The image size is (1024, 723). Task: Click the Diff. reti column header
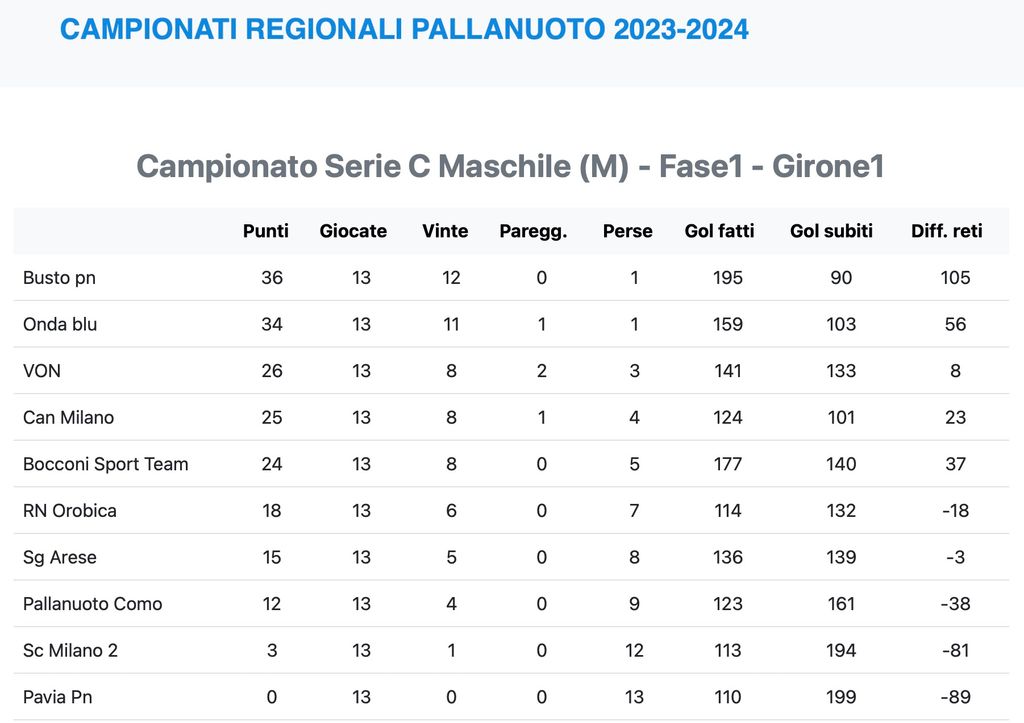tap(946, 231)
